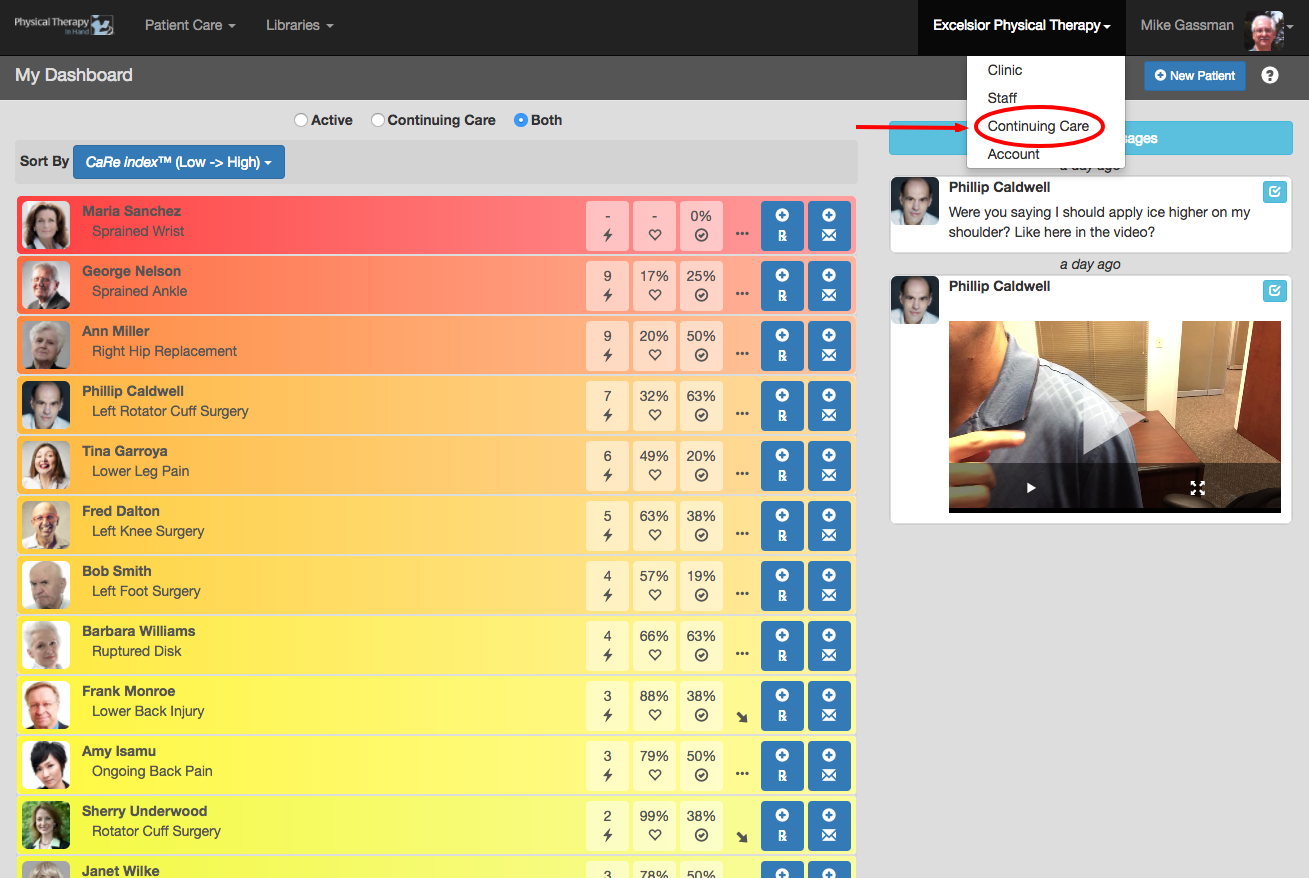Add prescription for George Nelson
The height and width of the screenshot is (878, 1309).
tap(782, 285)
